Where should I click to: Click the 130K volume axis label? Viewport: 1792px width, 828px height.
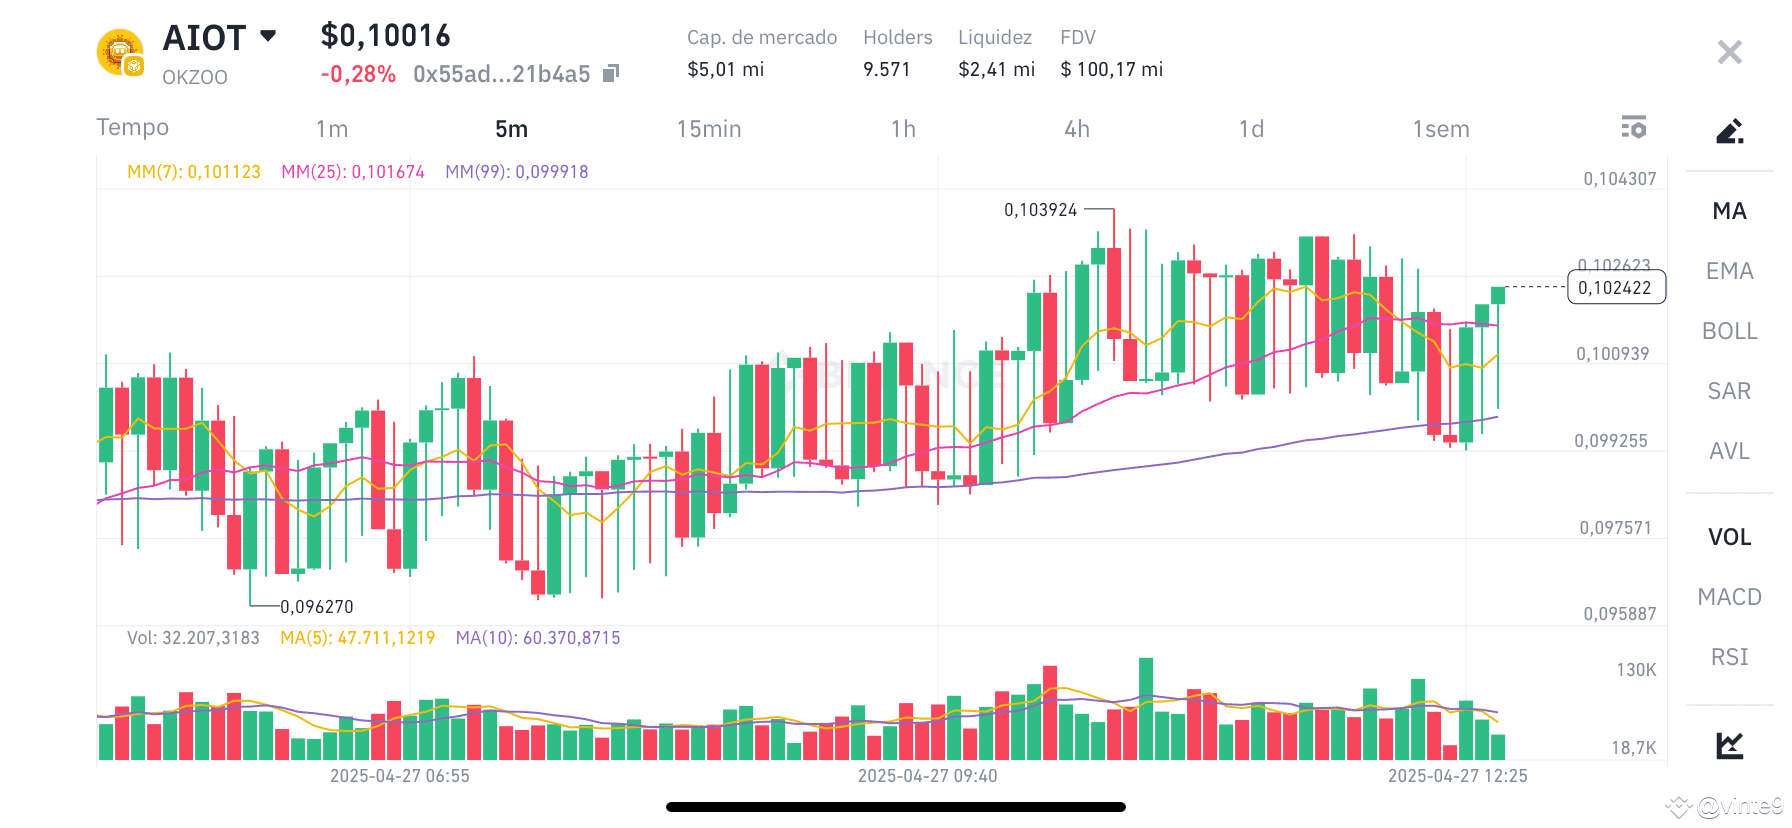point(1637,670)
